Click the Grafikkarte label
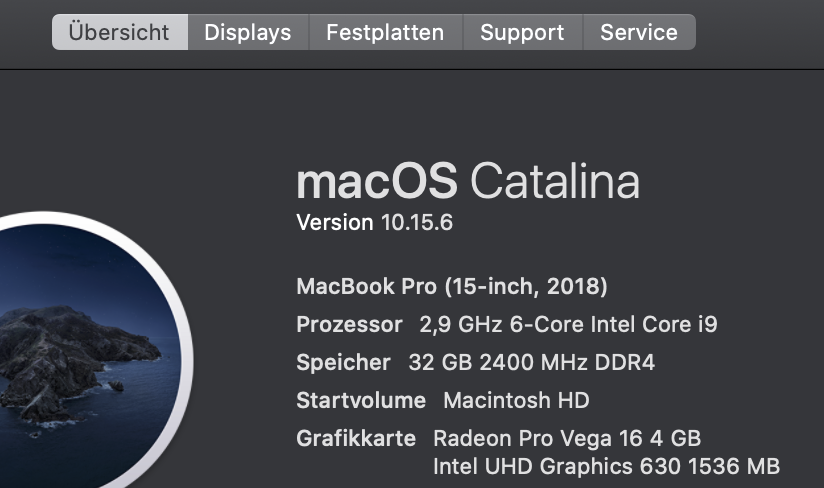The height and width of the screenshot is (488, 824). 356,438
